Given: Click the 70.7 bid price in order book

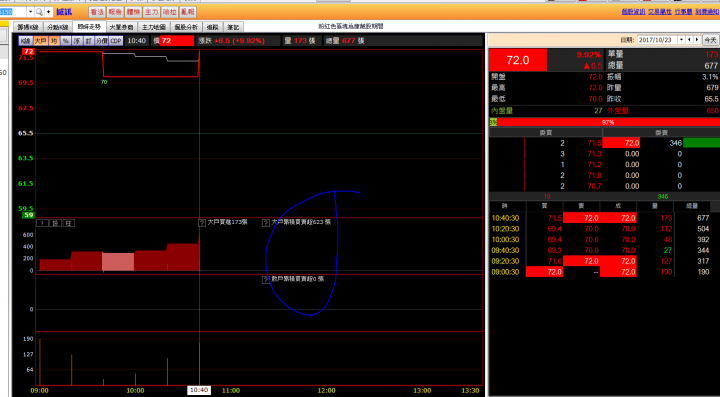Looking at the screenshot, I should [594, 186].
